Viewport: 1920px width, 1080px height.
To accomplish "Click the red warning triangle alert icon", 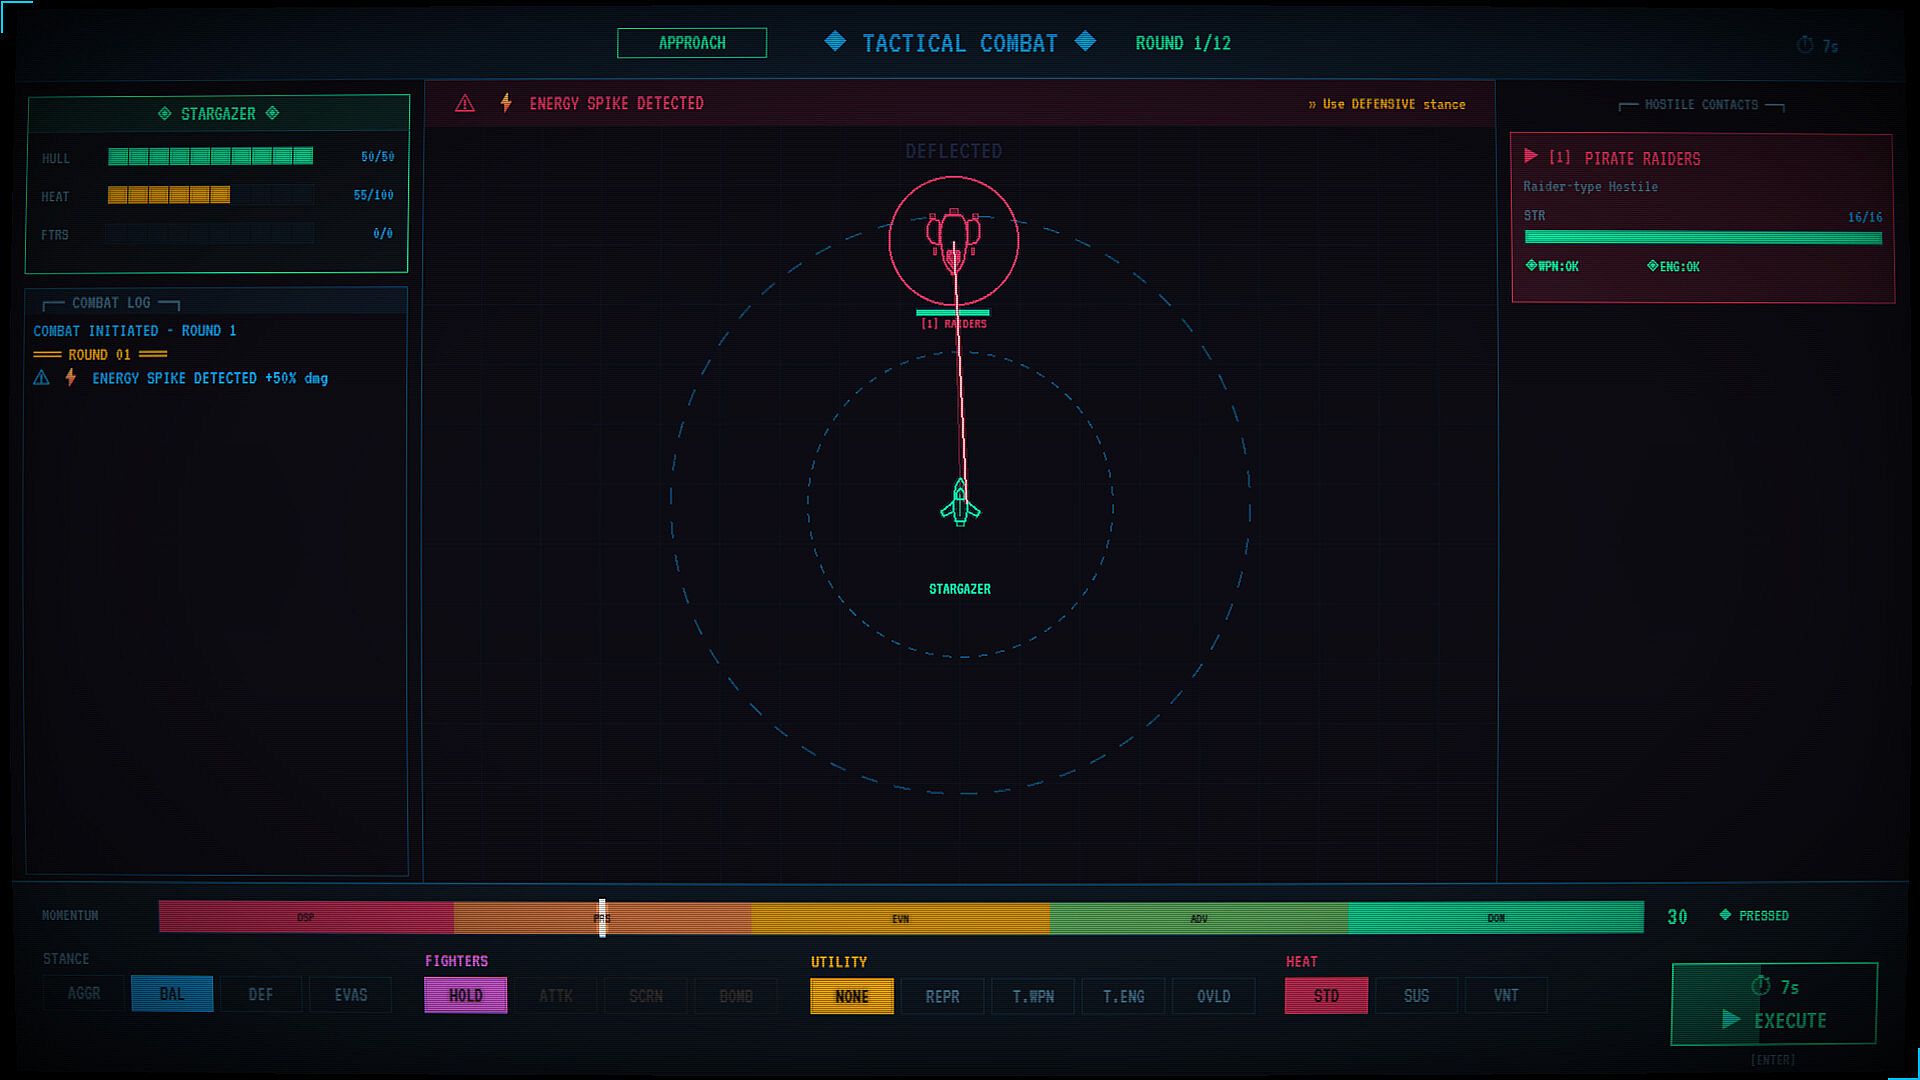I will (x=465, y=103).
